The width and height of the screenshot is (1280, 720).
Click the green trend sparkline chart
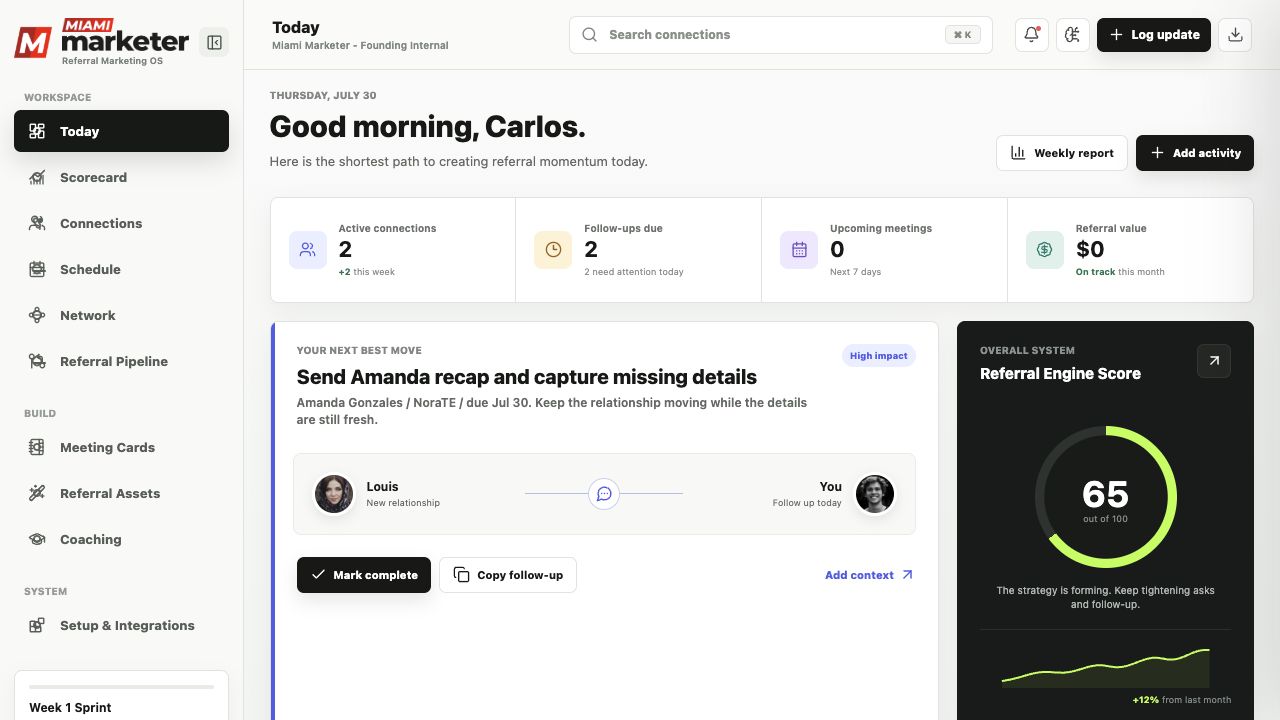1105,668
